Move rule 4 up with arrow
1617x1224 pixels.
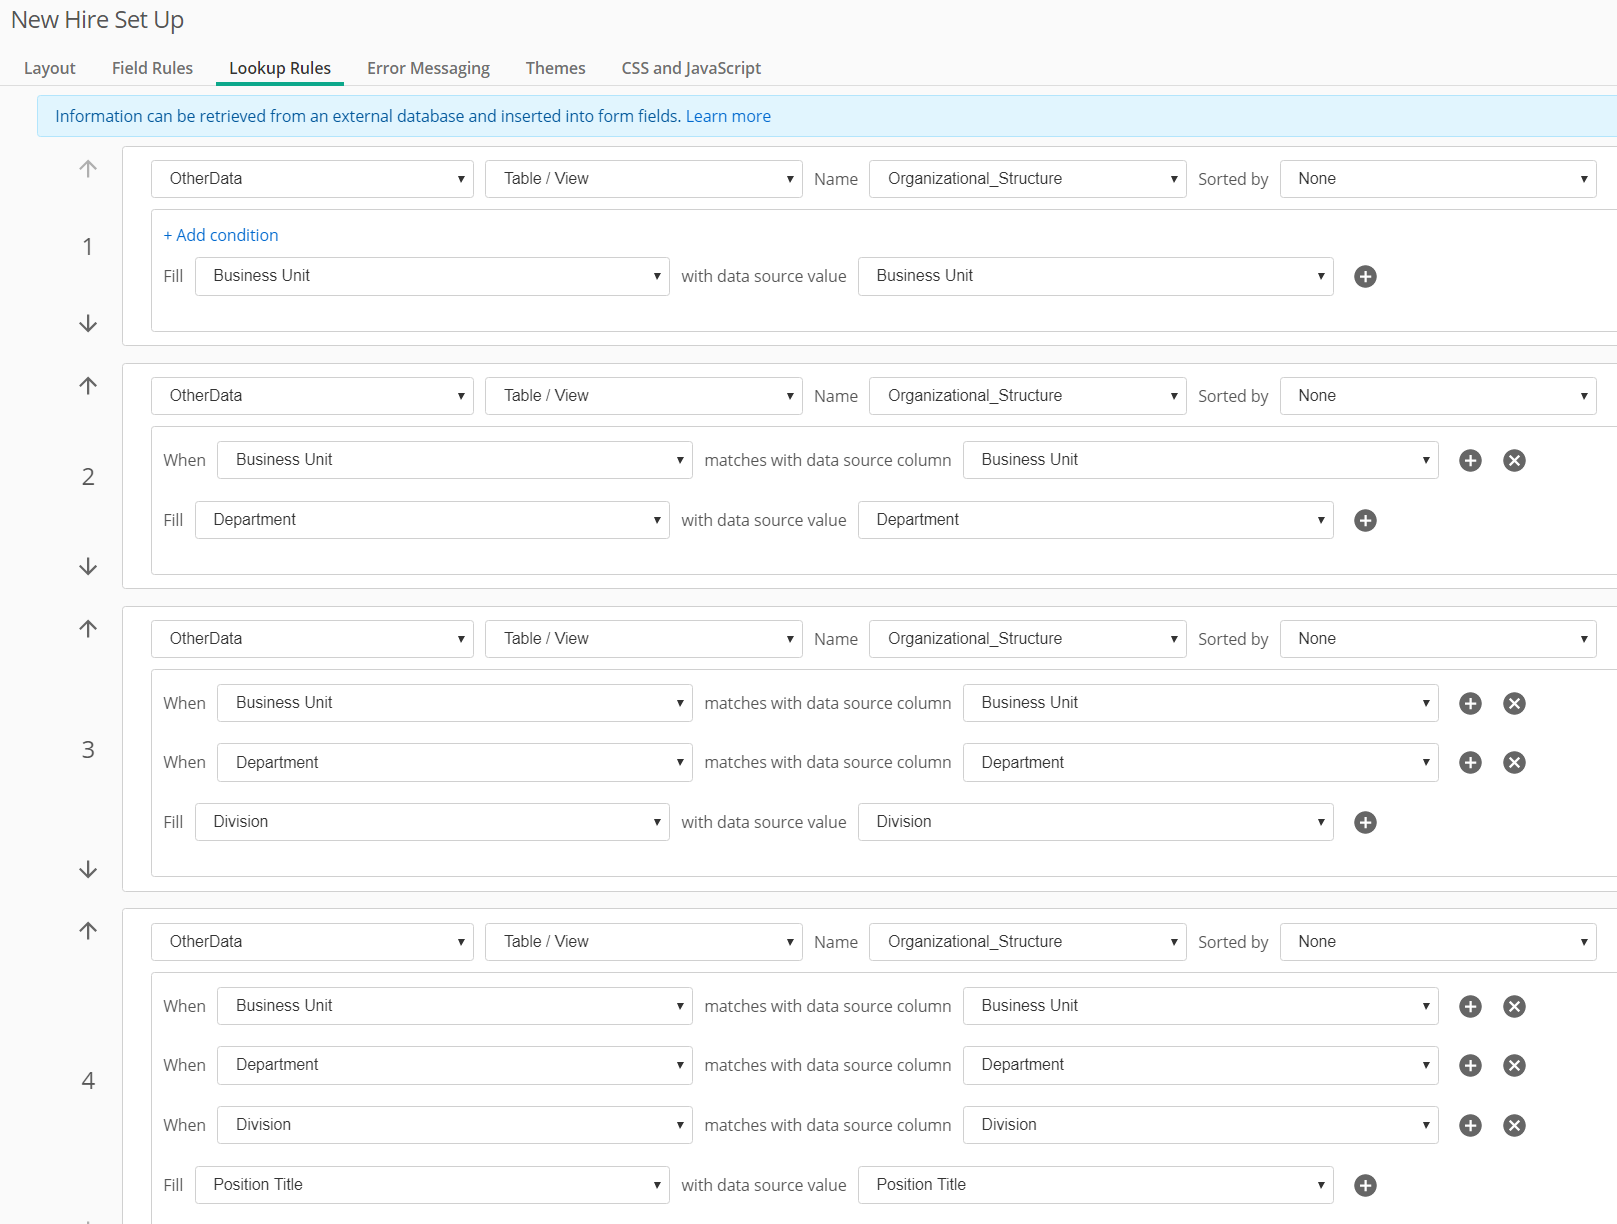(88, 931)
